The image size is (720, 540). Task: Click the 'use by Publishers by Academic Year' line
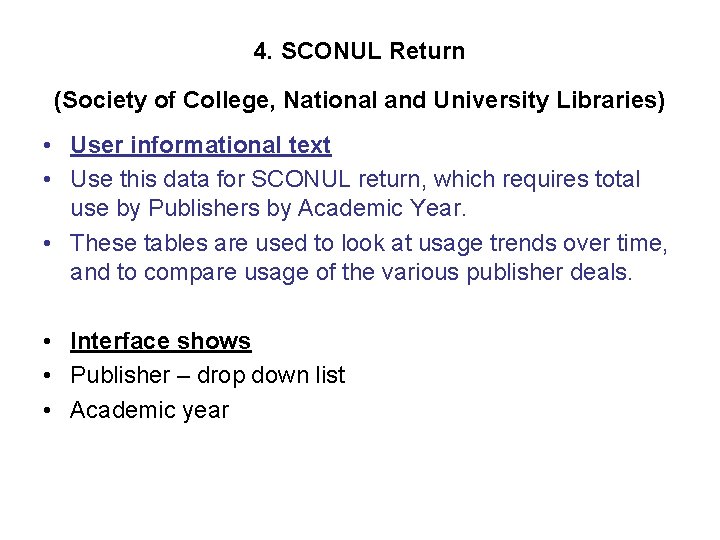pos(268,208)
